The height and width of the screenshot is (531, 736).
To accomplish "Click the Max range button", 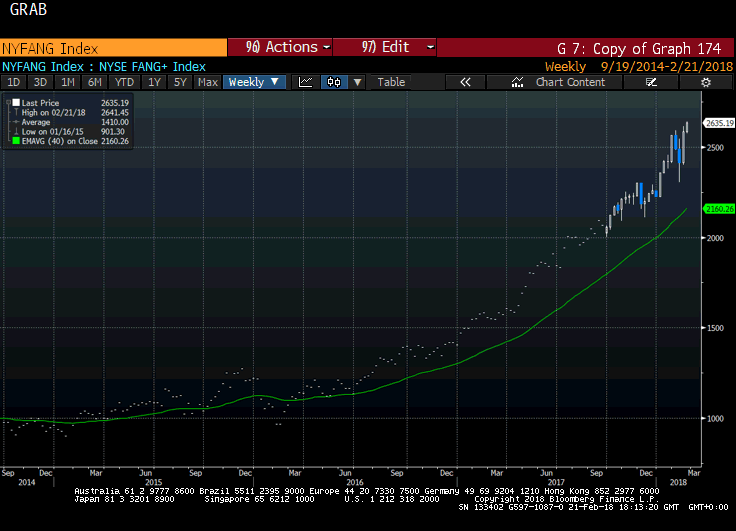I will (208, 82).
